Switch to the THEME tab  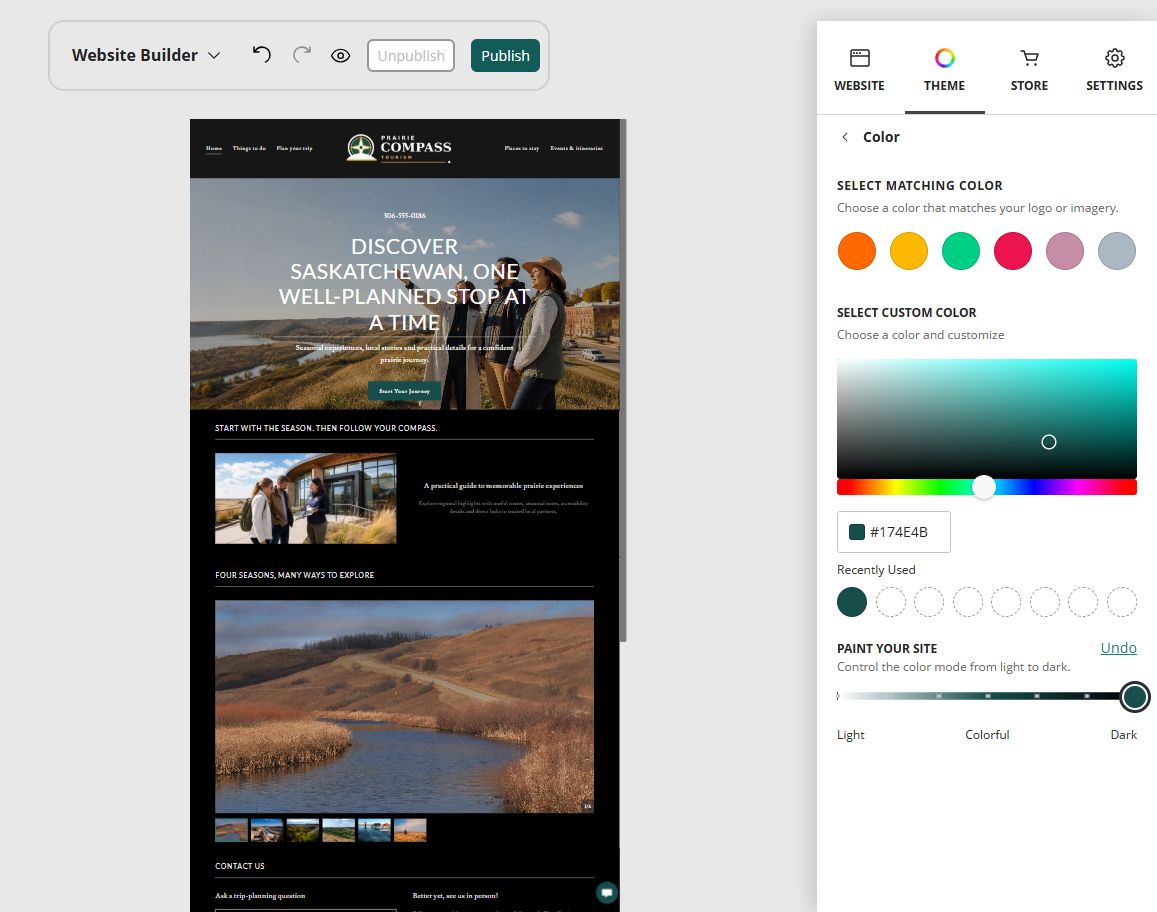pyautogui.click(x=944, y=70)
